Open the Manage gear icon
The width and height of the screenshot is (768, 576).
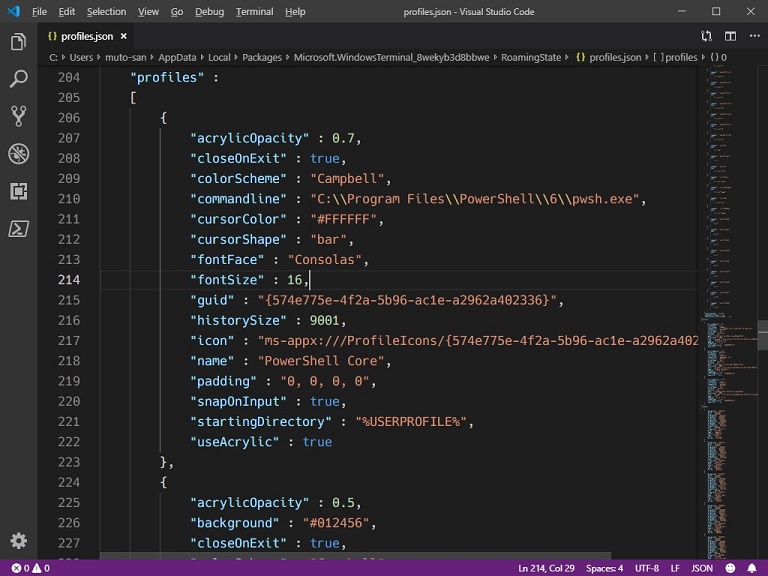pyautogui.click(x=19, y=541)
